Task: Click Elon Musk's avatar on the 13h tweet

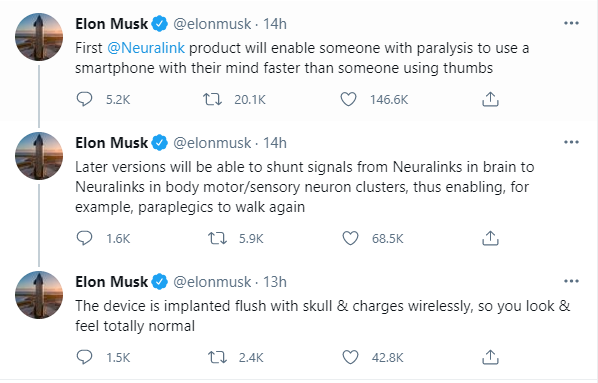Action: click(39, 295)
